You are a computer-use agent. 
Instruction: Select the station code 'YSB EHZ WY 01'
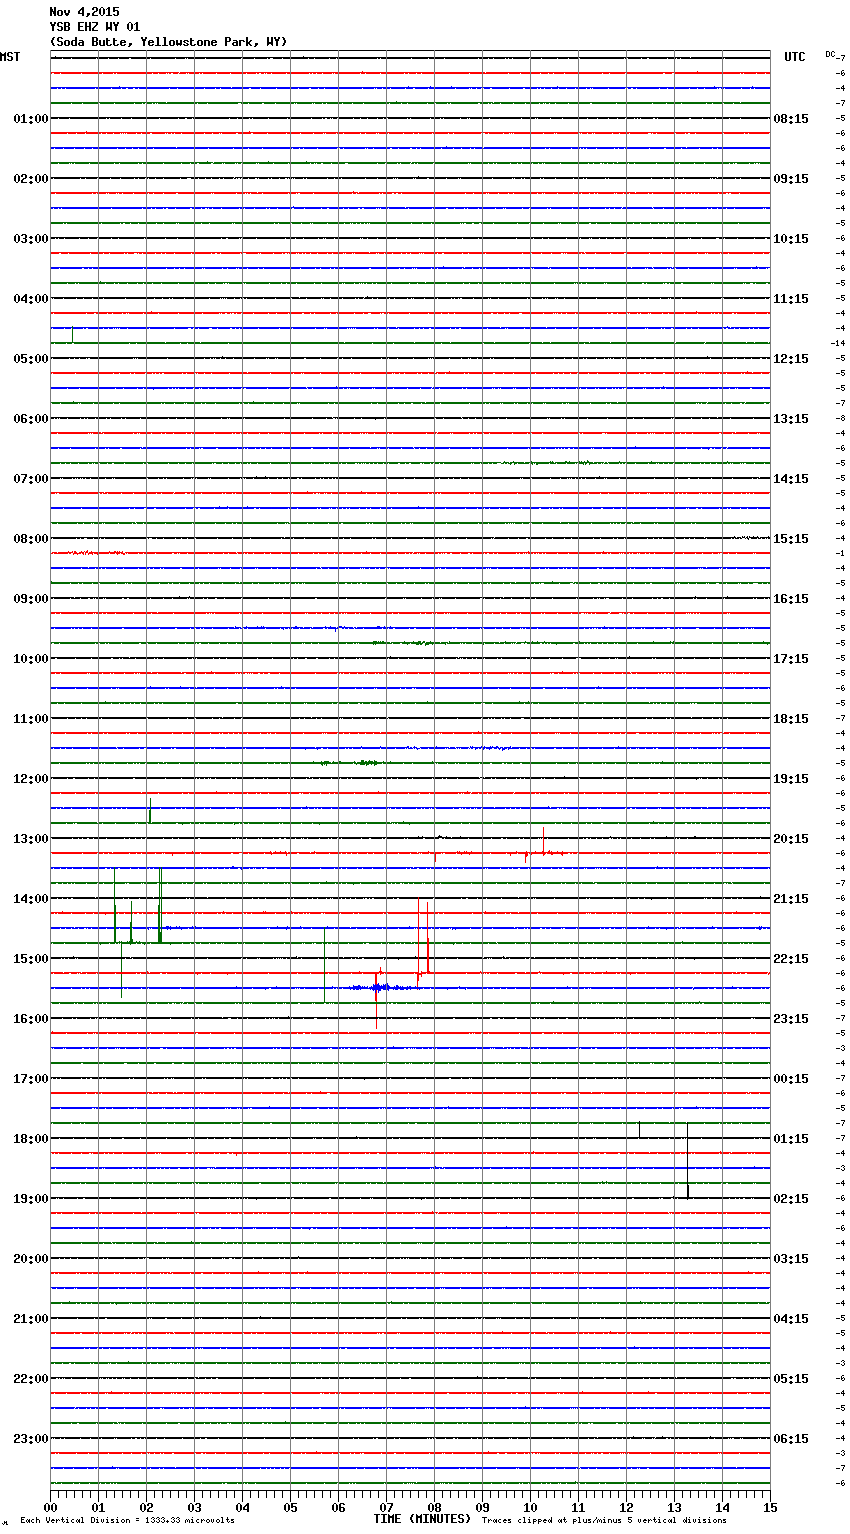pyautogui.click(x=95, y=27)
